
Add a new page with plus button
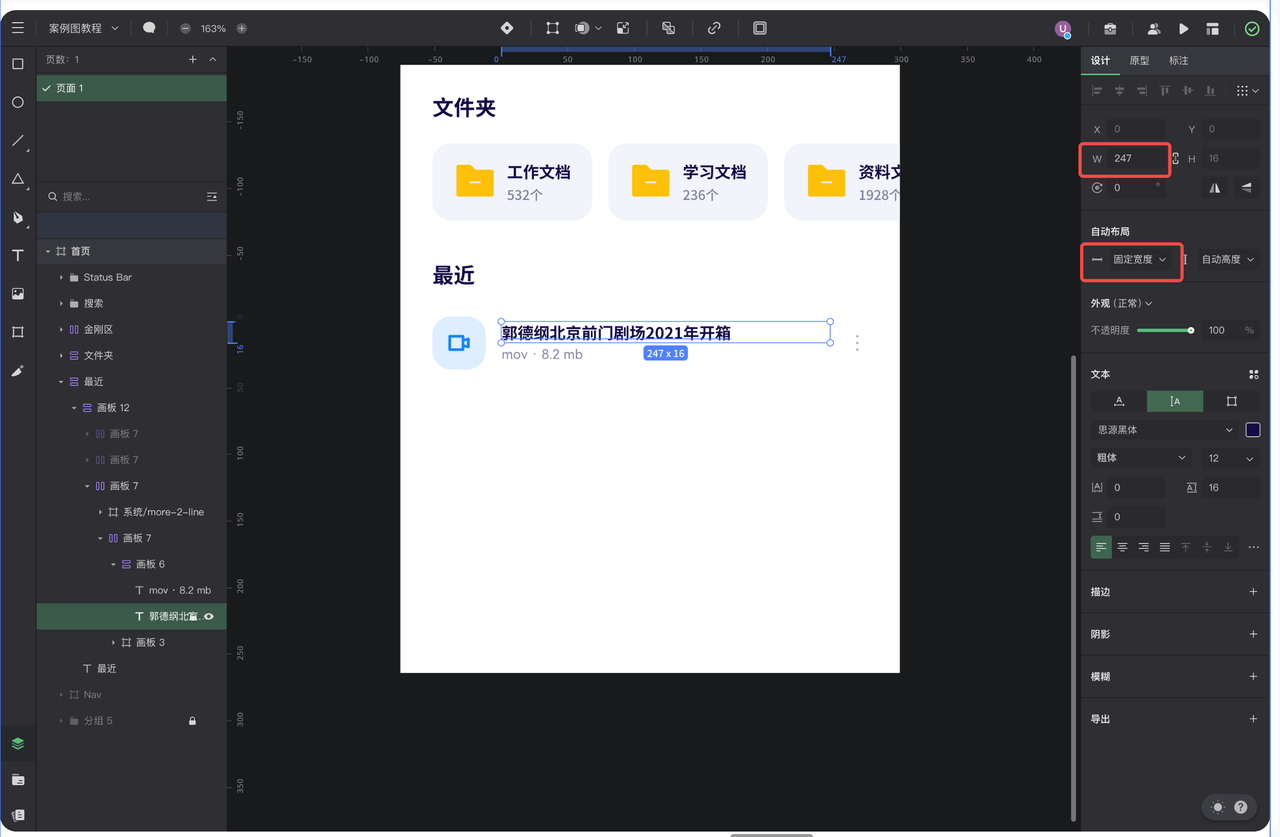(x=193, y=60)
